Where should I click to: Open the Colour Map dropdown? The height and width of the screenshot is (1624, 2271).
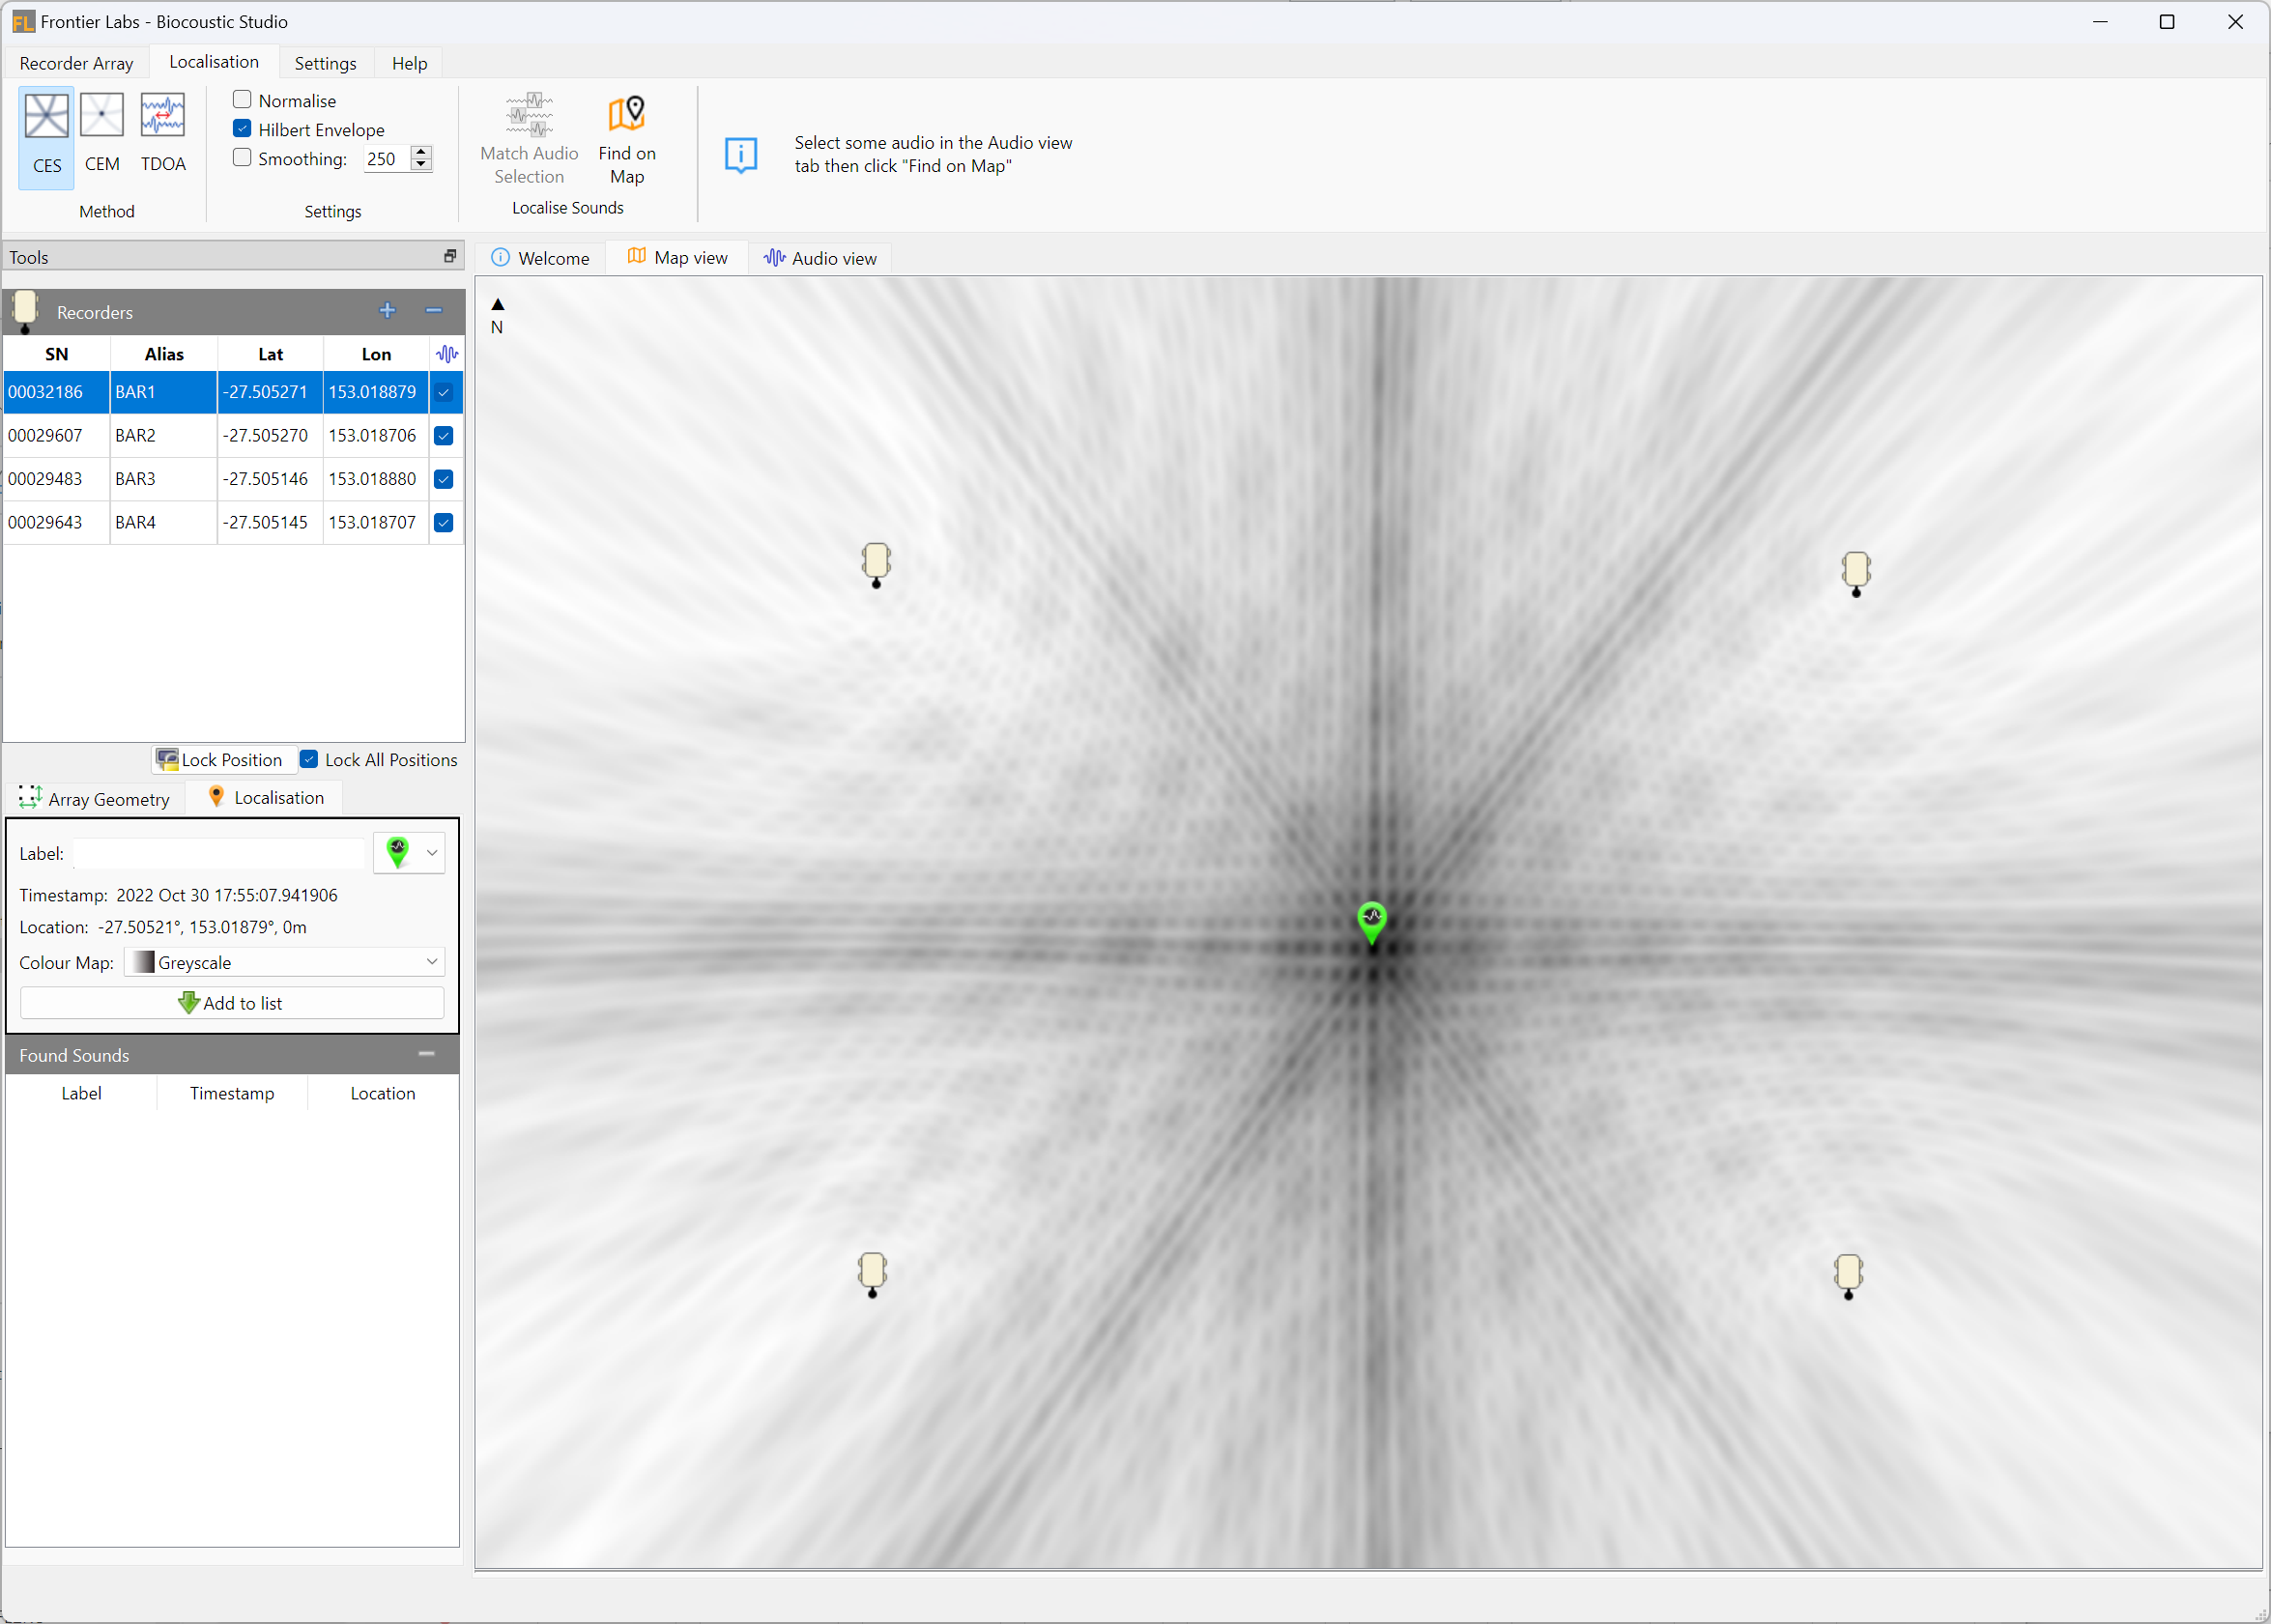tap(285, 962)
